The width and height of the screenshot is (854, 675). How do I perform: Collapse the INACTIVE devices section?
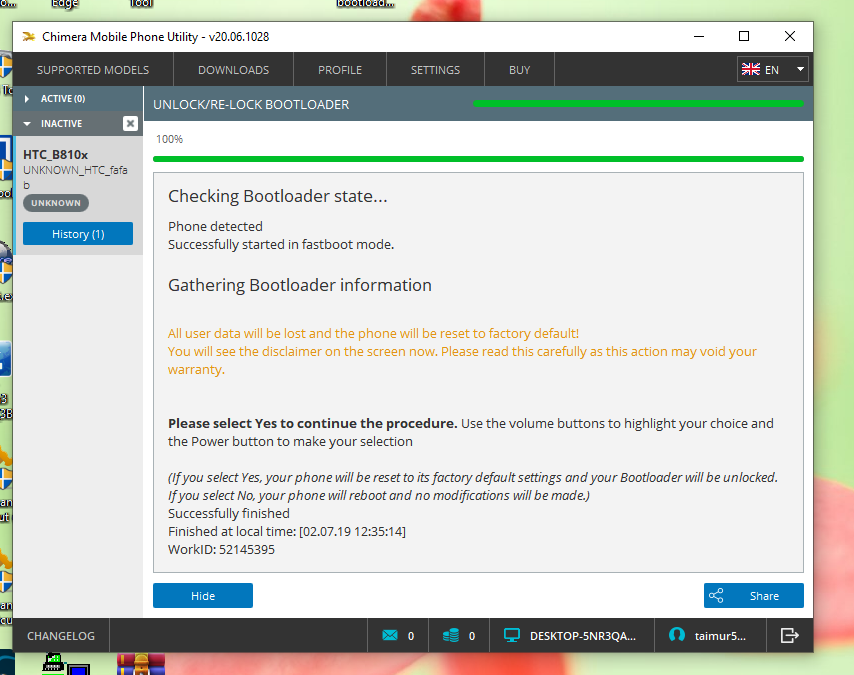coord(27,124)
